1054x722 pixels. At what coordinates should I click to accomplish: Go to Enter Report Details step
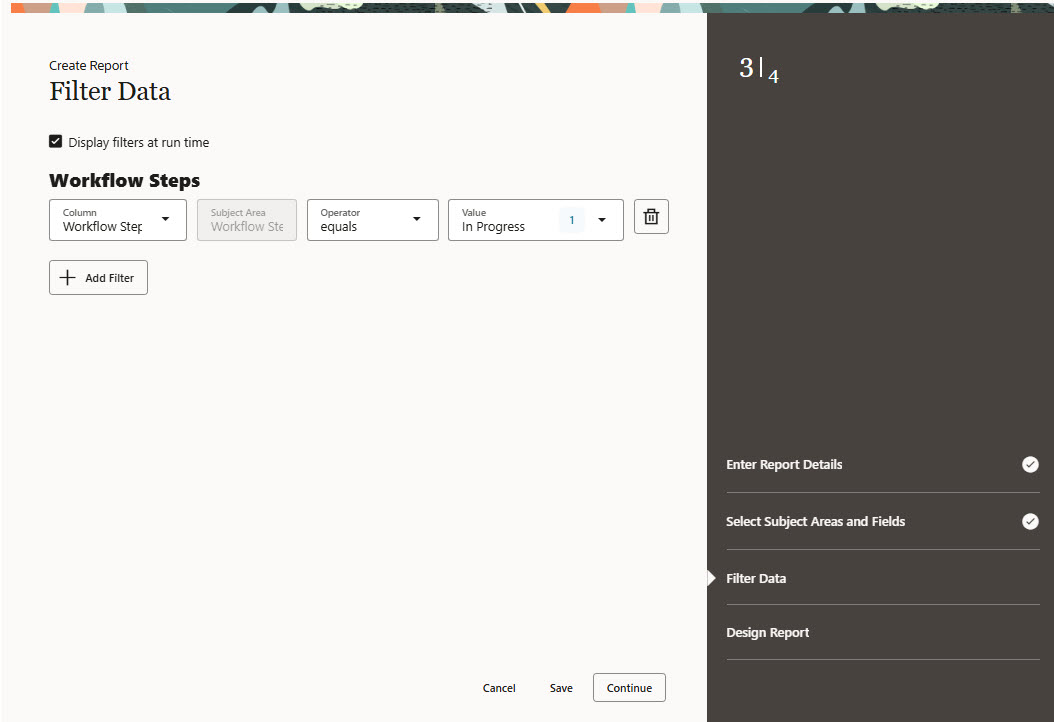[784, 465]
